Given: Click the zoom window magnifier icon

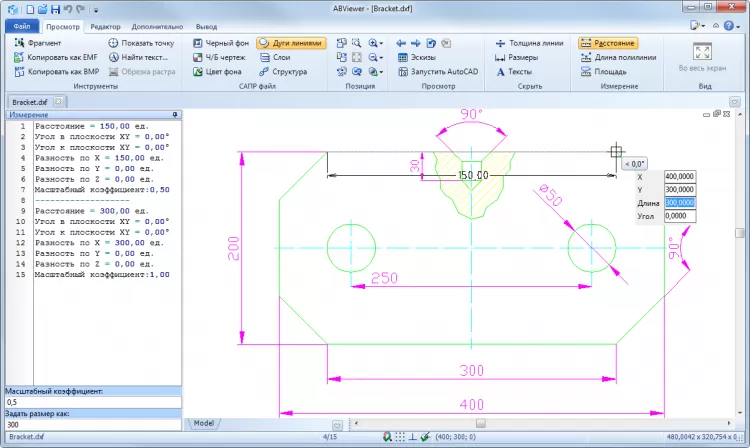Looking at the screenshot, I should [x=356, y=43].
